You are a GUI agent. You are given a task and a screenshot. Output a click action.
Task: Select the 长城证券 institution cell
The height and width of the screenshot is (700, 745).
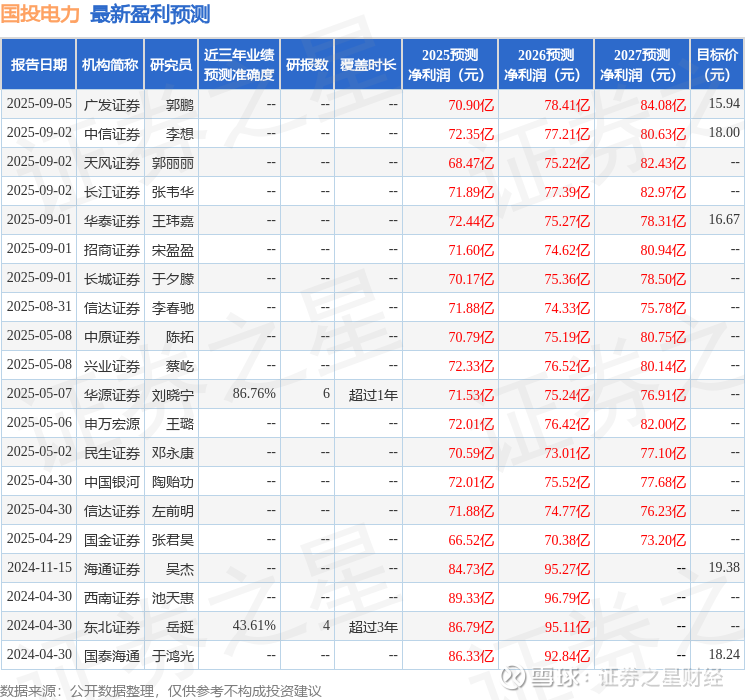112,279
